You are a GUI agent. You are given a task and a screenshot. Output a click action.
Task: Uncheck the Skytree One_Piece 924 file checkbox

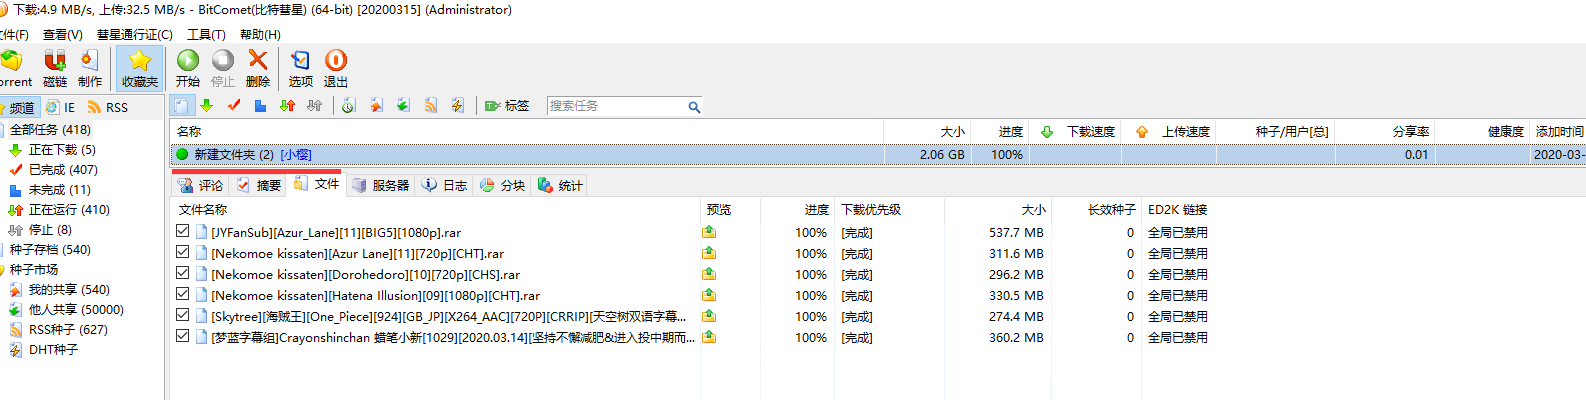pyautogui.click(x=182, y=315)
